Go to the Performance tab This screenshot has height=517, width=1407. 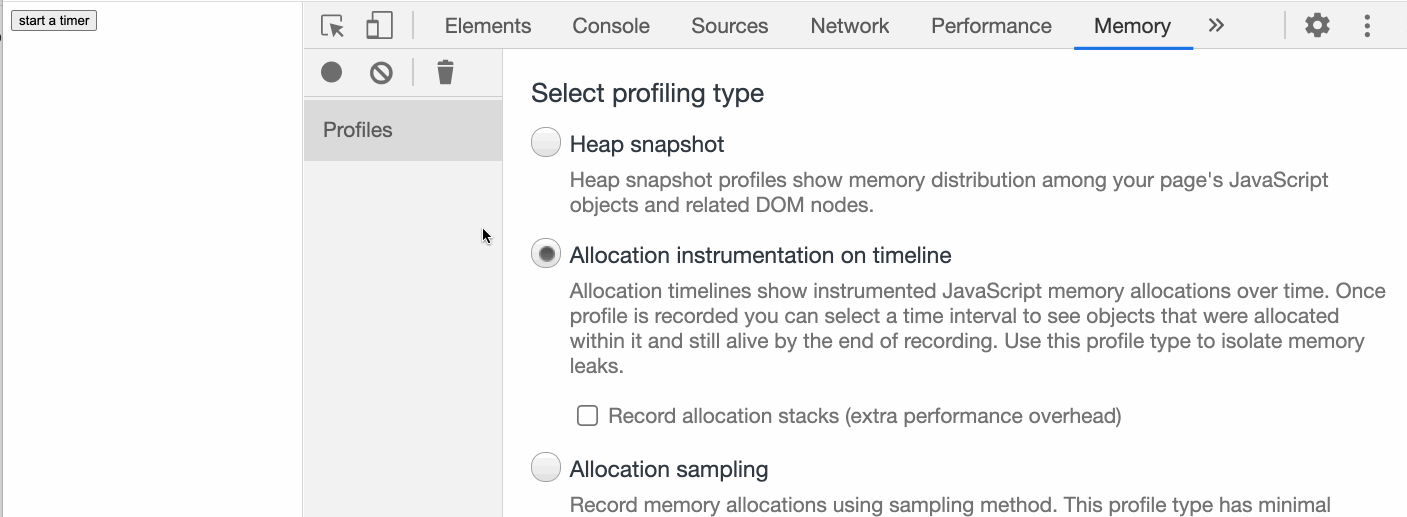pos(991,26)
